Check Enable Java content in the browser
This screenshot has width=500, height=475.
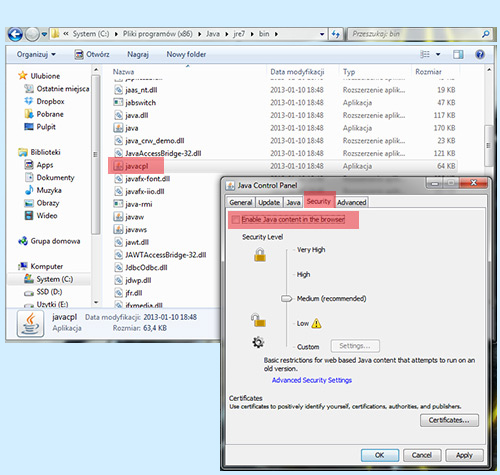point(236,219)
